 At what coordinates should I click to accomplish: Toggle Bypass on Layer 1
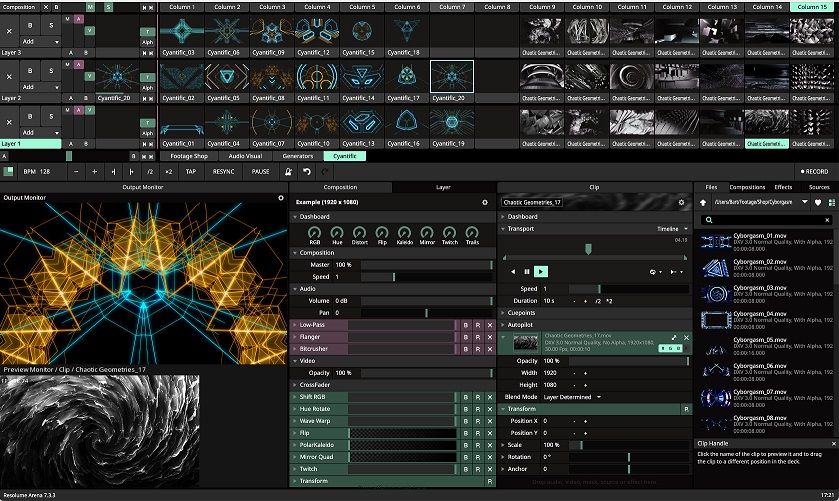click(30, 116)
